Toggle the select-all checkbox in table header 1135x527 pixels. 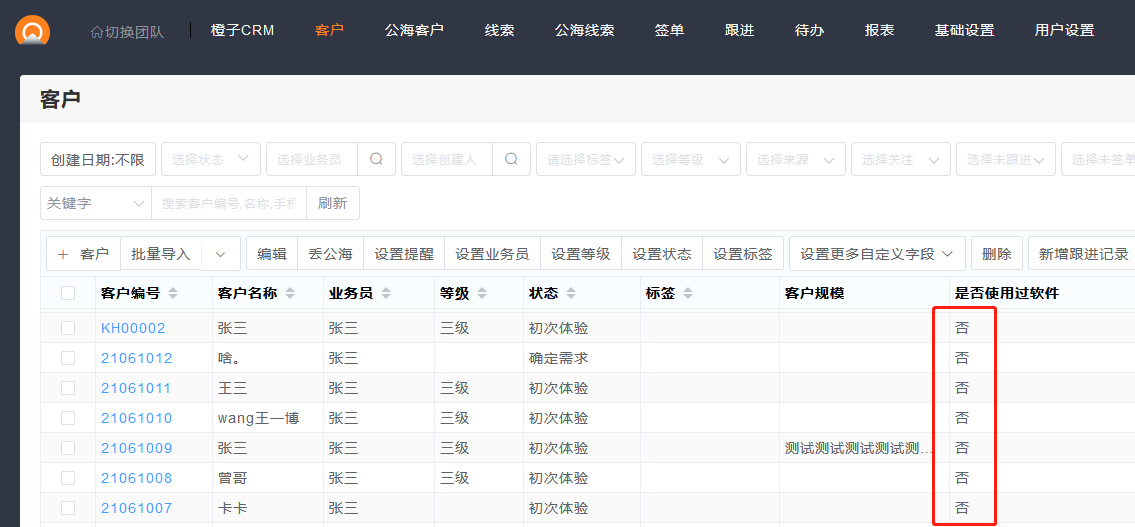(68, 293)
